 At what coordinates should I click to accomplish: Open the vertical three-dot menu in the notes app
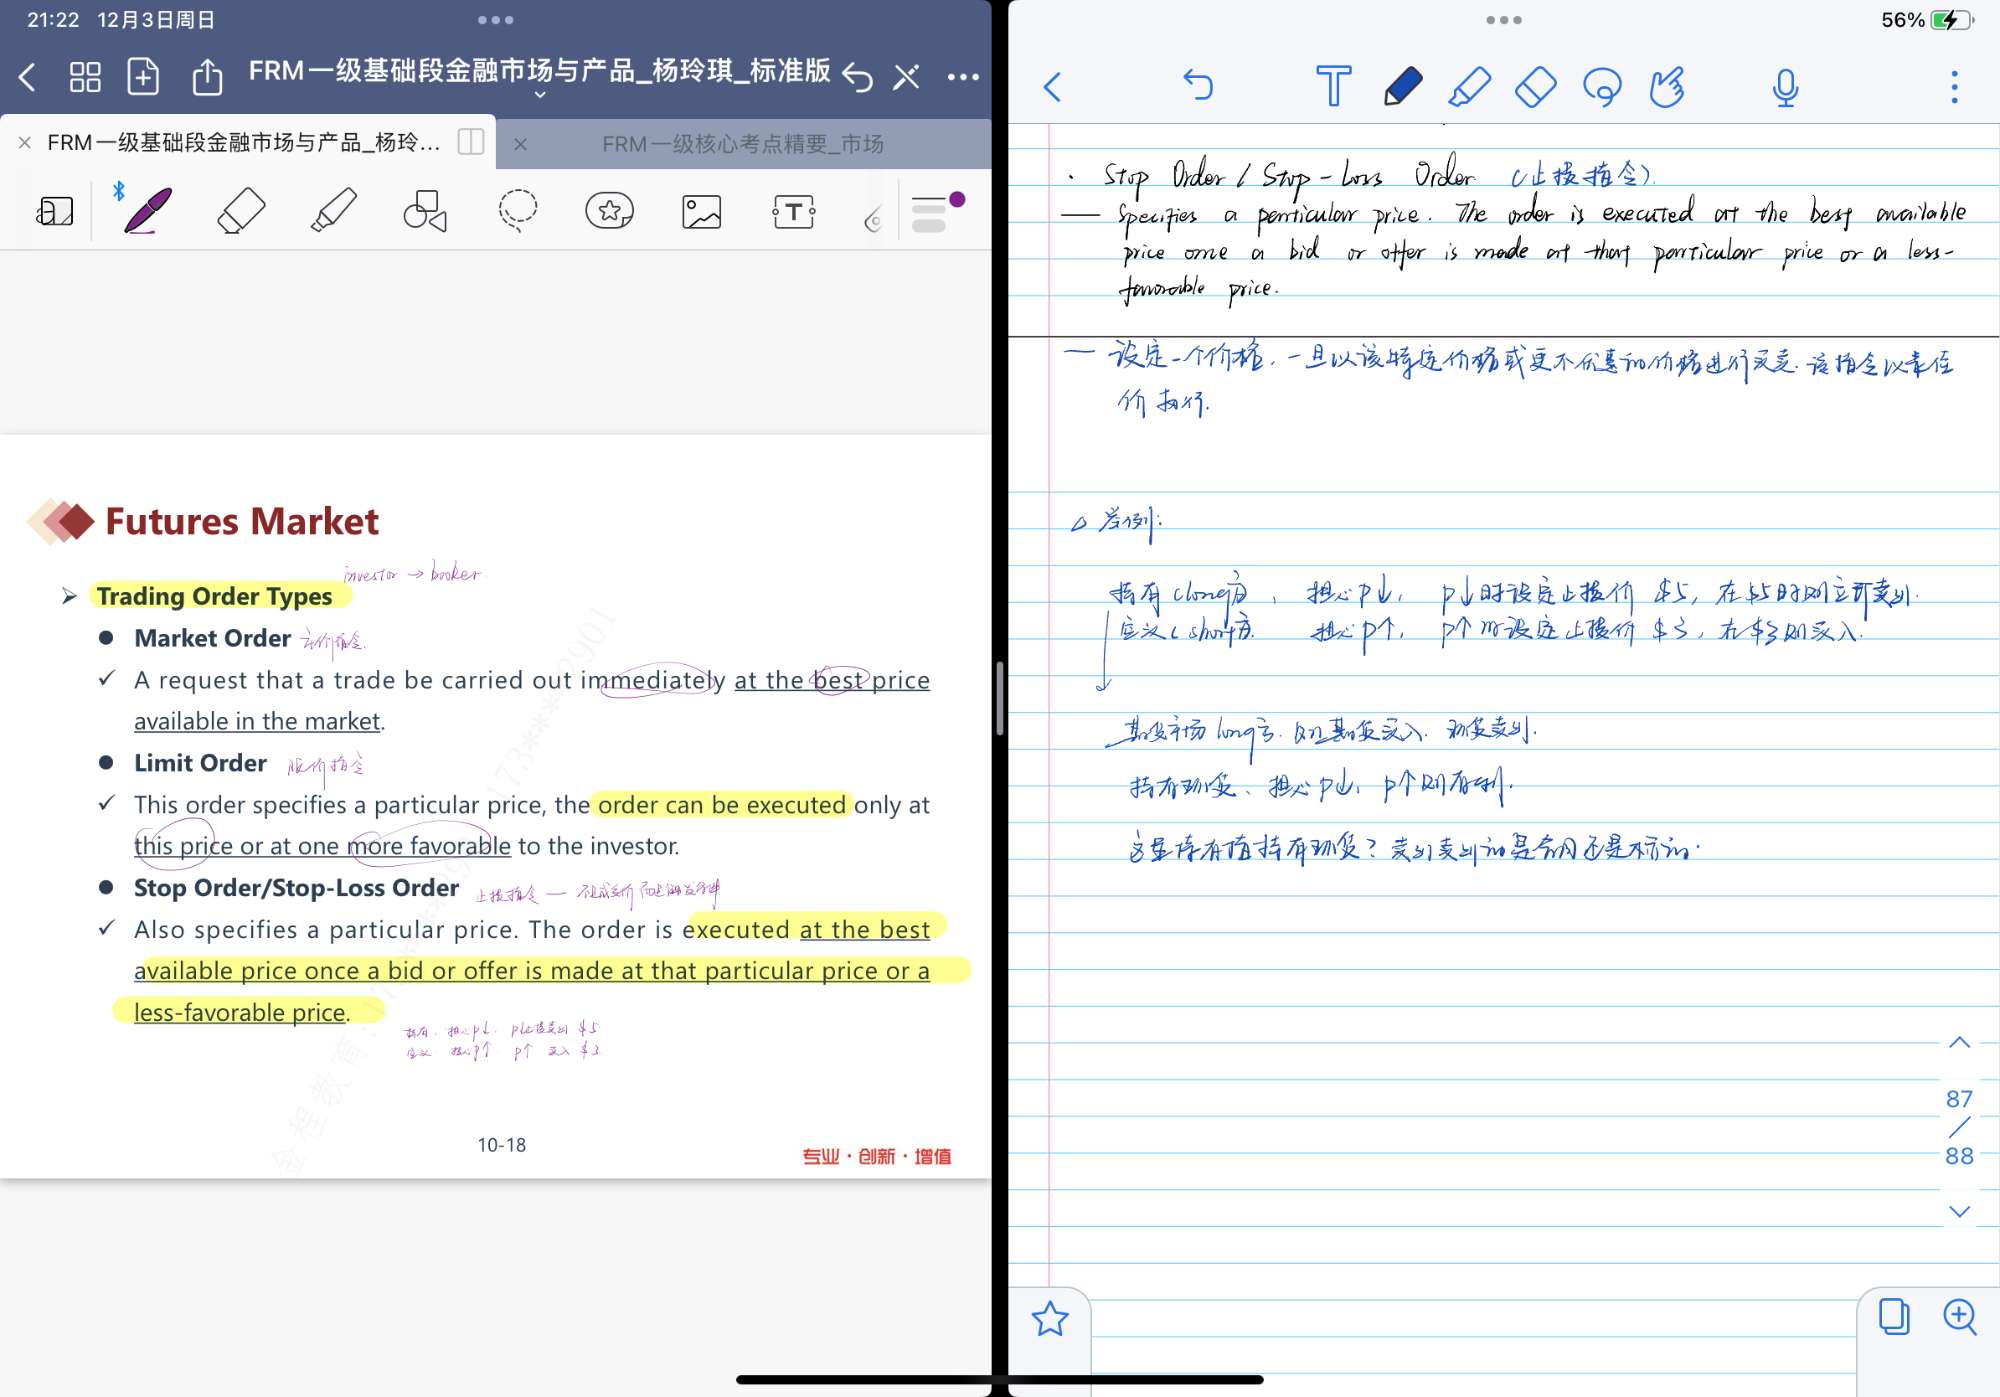pyautogui.click(x=1954, y=87)
